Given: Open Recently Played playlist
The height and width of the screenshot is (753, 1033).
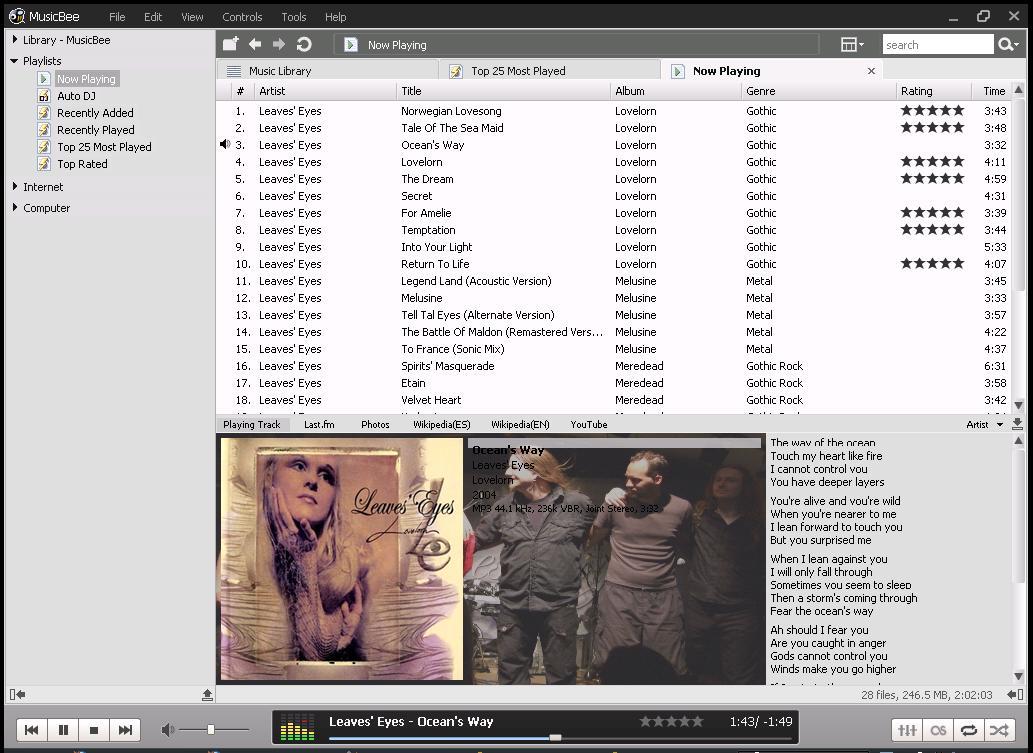Looking at the screenshot, I should coord(96,130).
